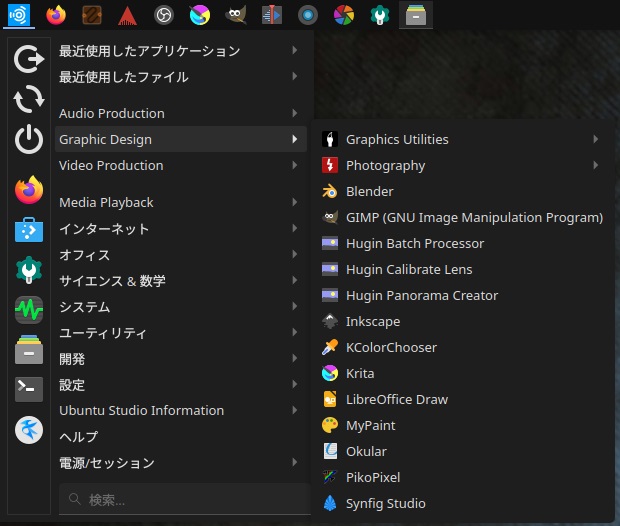Image resolution: width=620 pixels, height=526 pixels.
Task: Launch Hugin Calibrate Lens
Action: pos(463,269)
